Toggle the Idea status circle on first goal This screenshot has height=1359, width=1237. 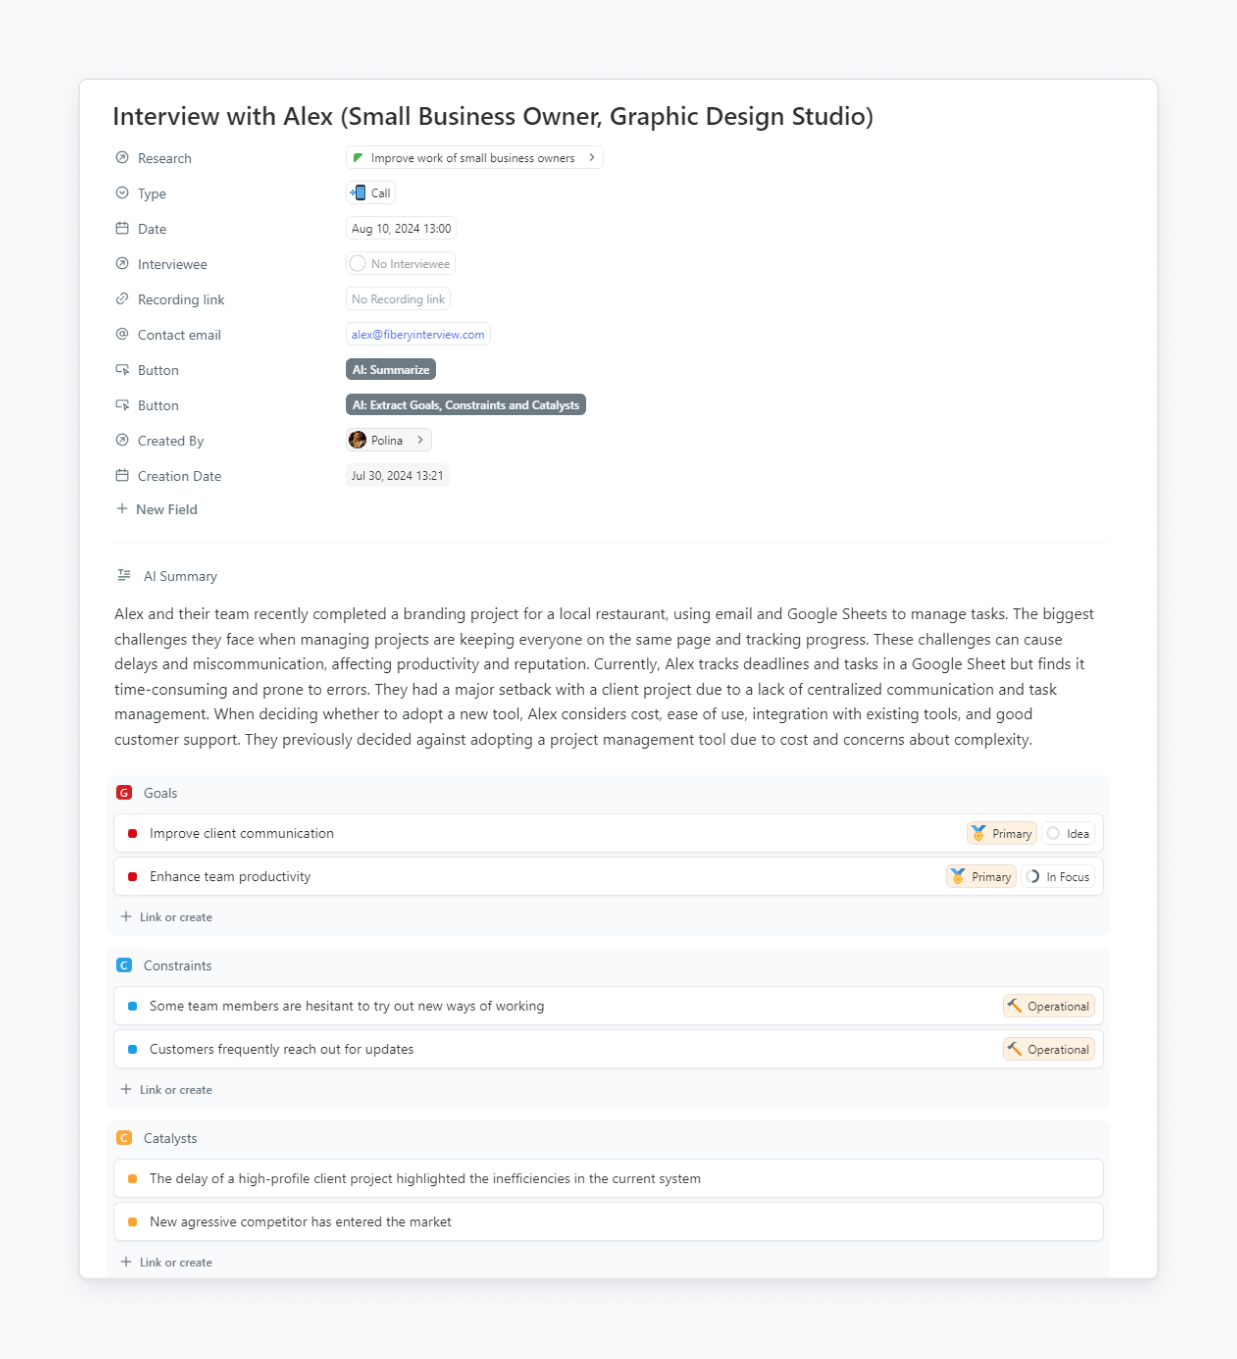coord(1053,833)
